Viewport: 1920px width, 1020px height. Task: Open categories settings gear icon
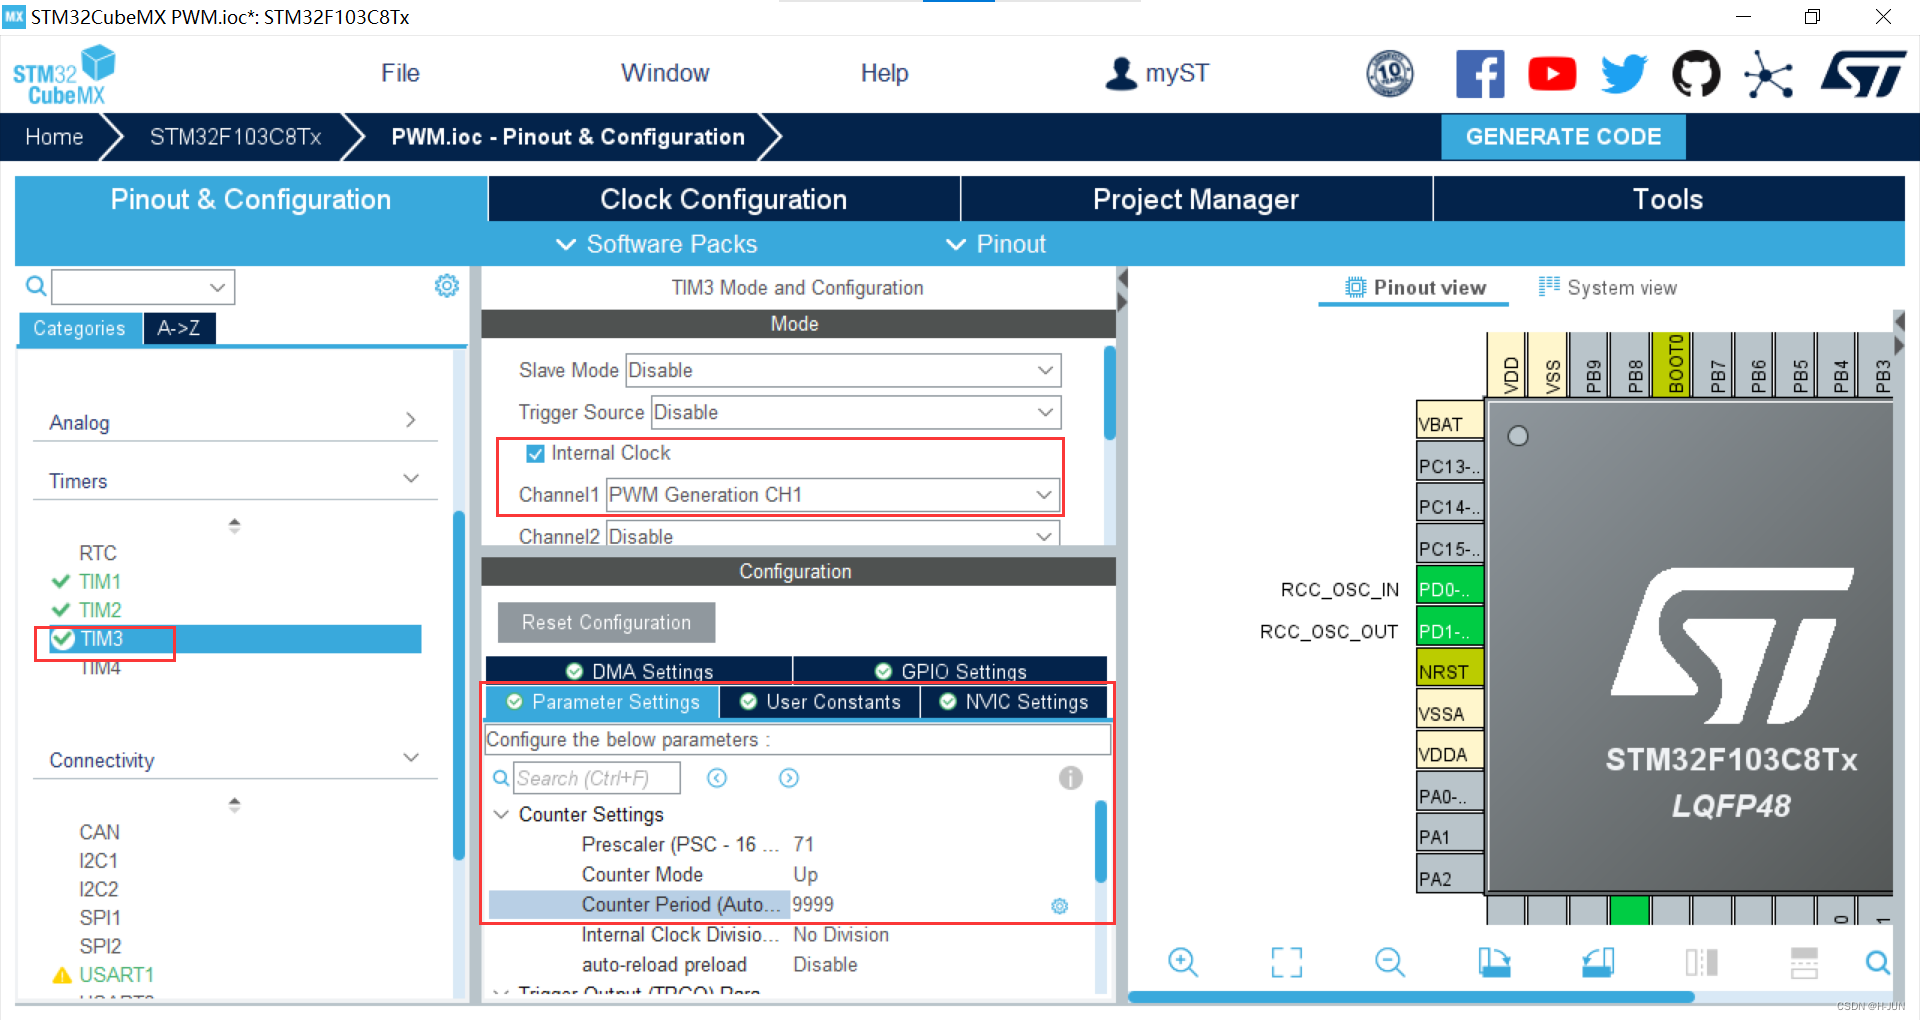click(x=447, y=286)
